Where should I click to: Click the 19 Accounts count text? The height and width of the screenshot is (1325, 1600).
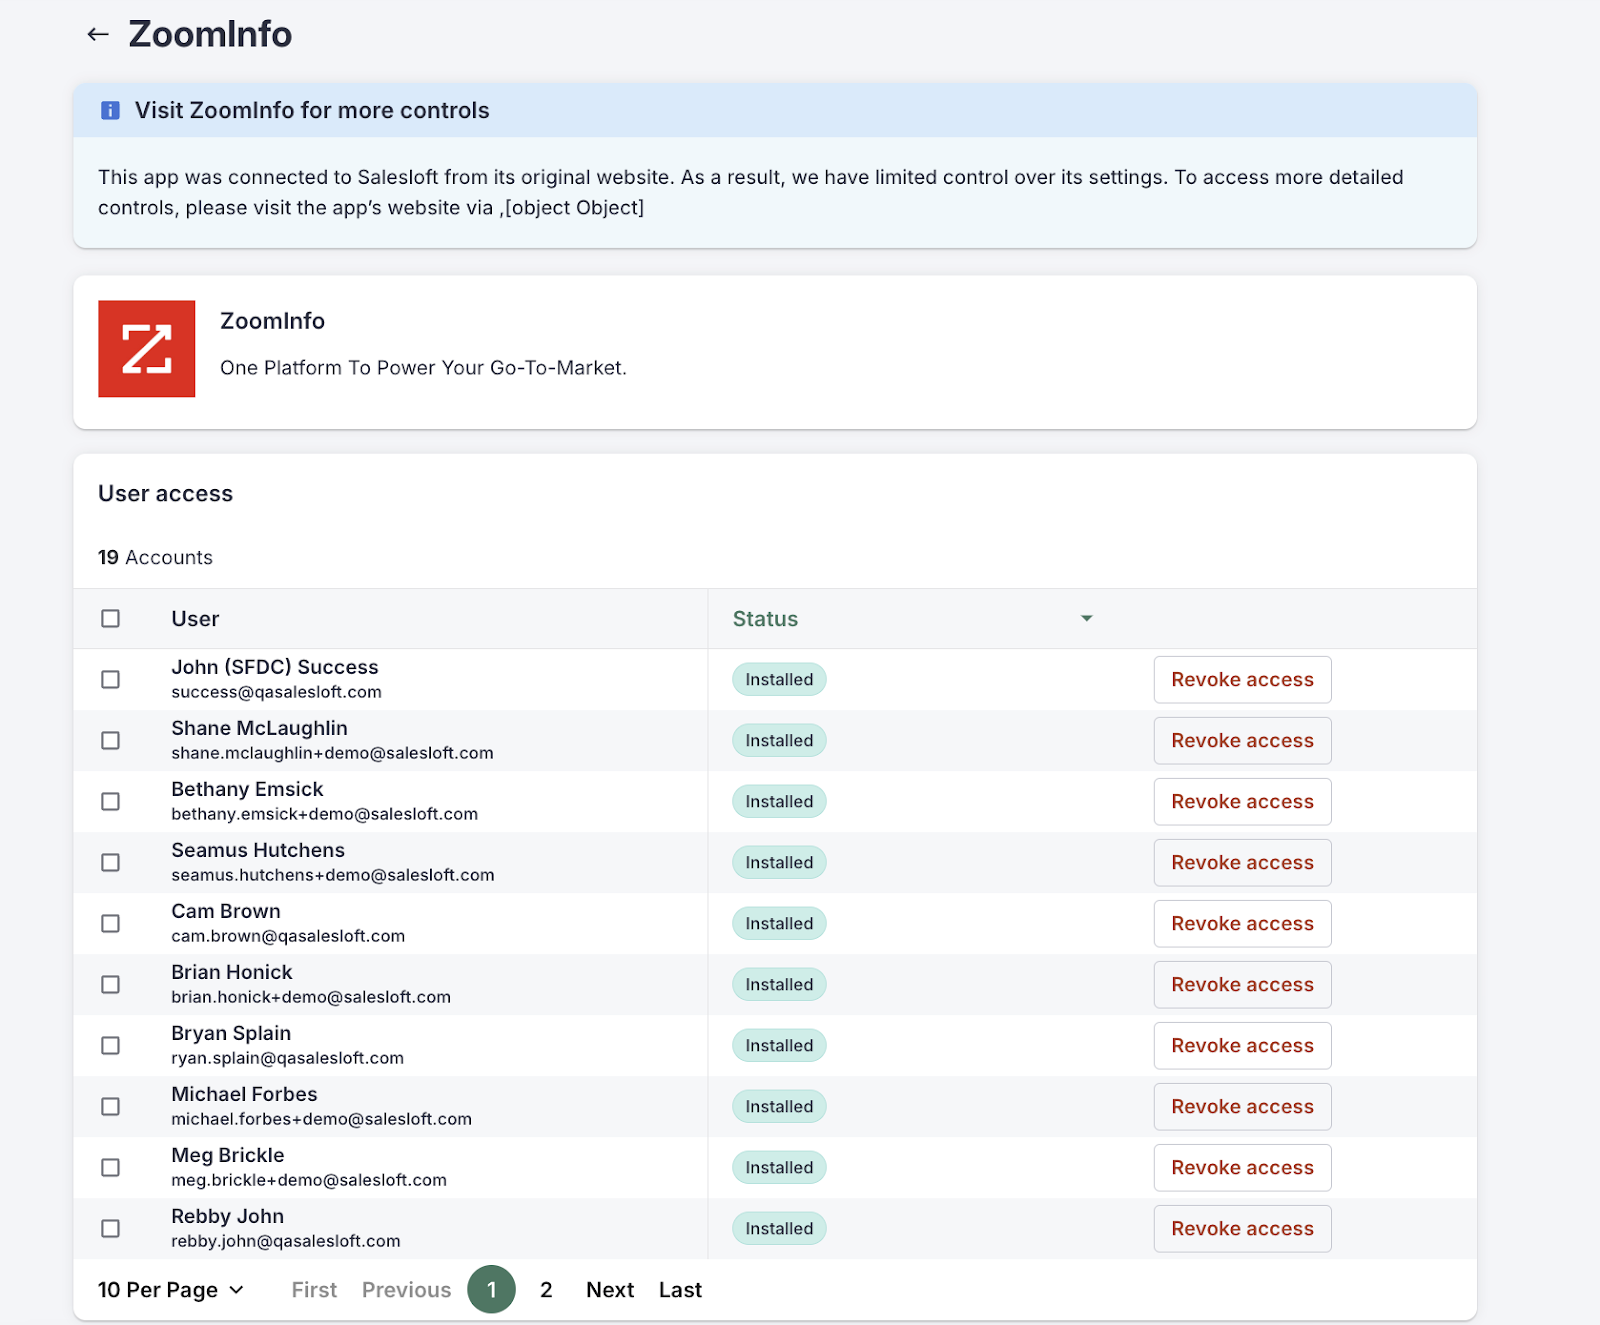pyautogui.click(x=155, y=558)
